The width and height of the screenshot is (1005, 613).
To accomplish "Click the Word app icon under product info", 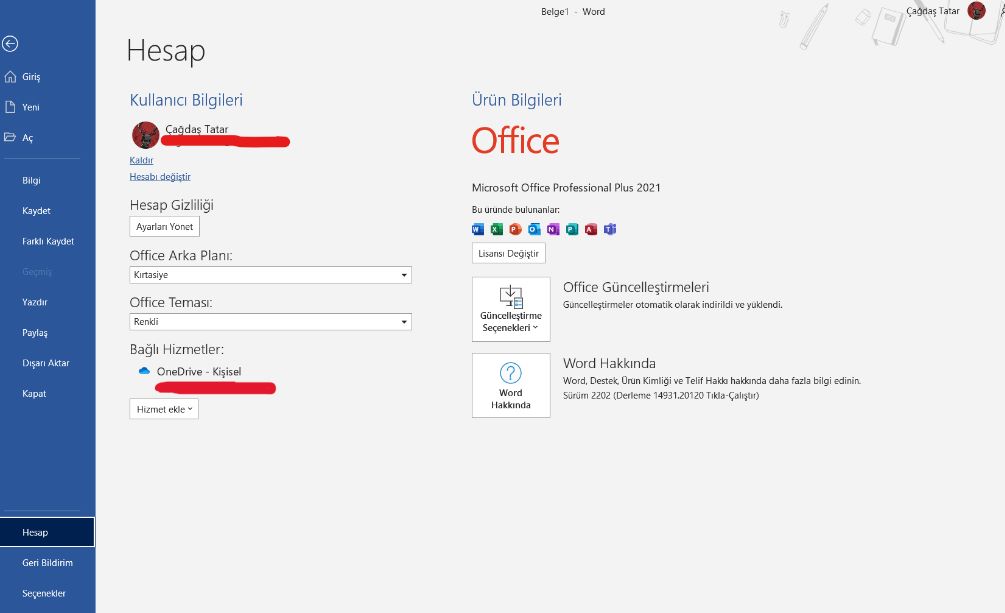I will (x=478, y=229).
